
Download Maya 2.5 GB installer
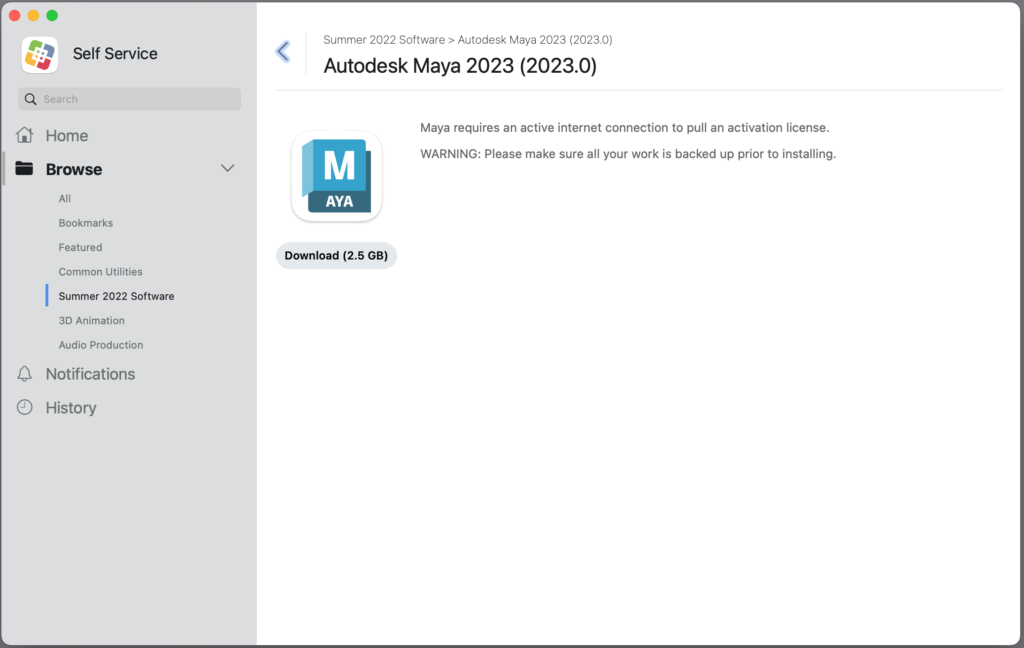[x=336, y=255]
